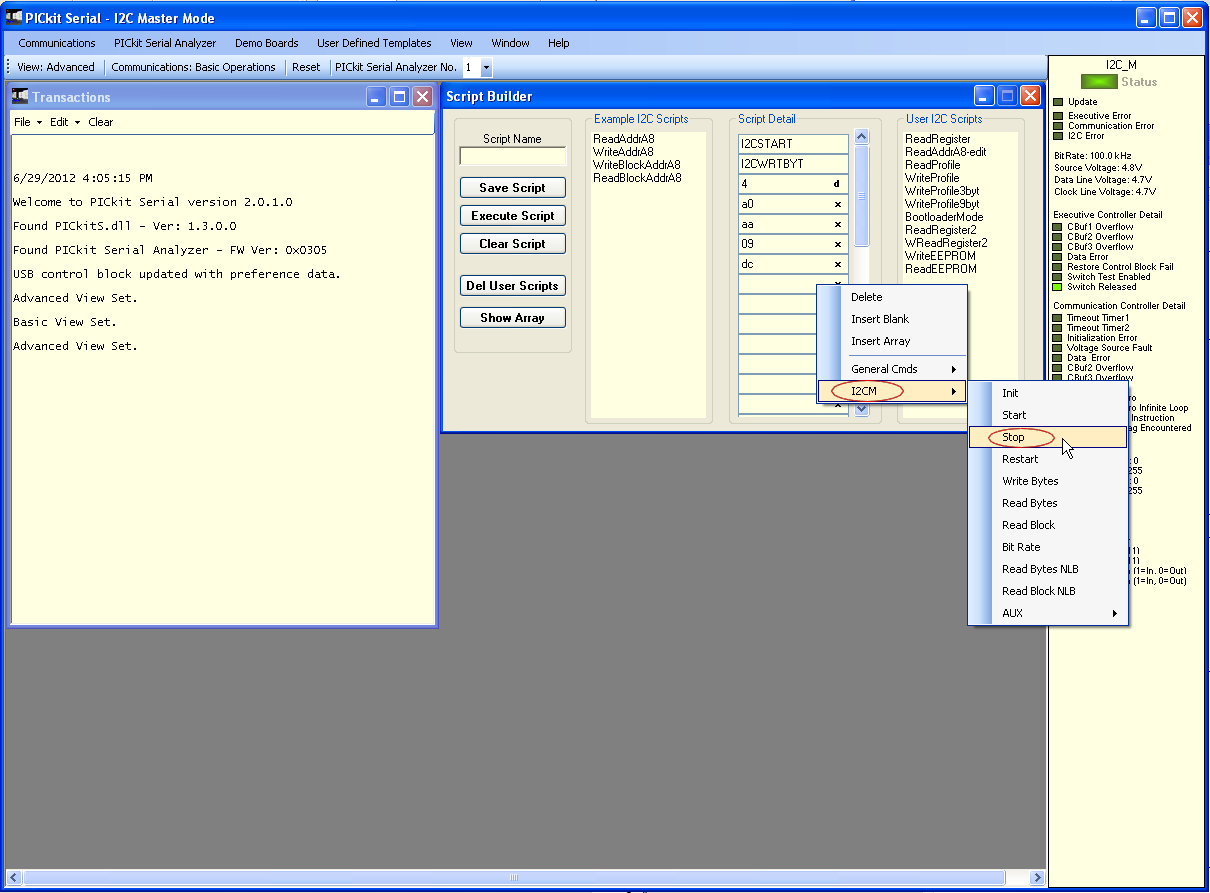1210x893 pixels.
Task: Click the green Switch Released indicator
Action: click(1058, 287)
